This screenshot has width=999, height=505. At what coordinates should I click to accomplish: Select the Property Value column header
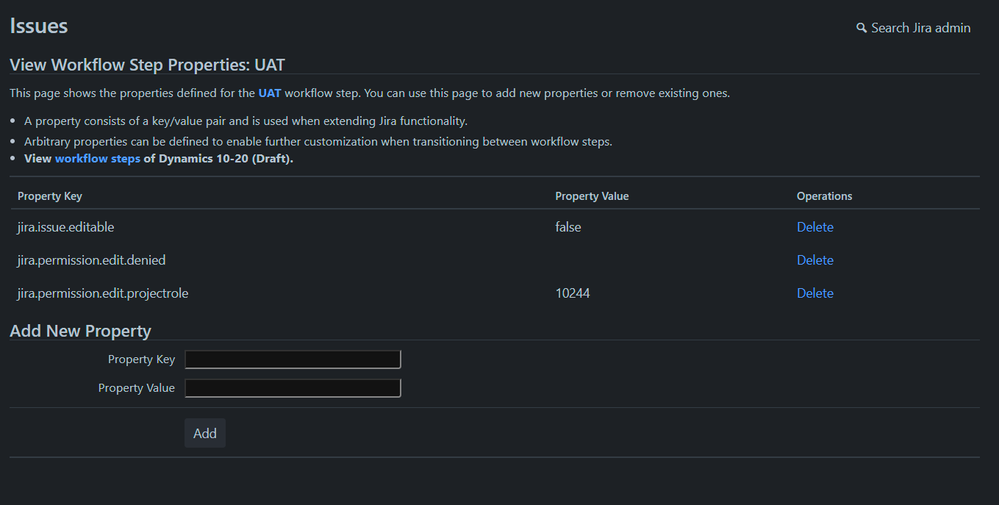(592, 196)
